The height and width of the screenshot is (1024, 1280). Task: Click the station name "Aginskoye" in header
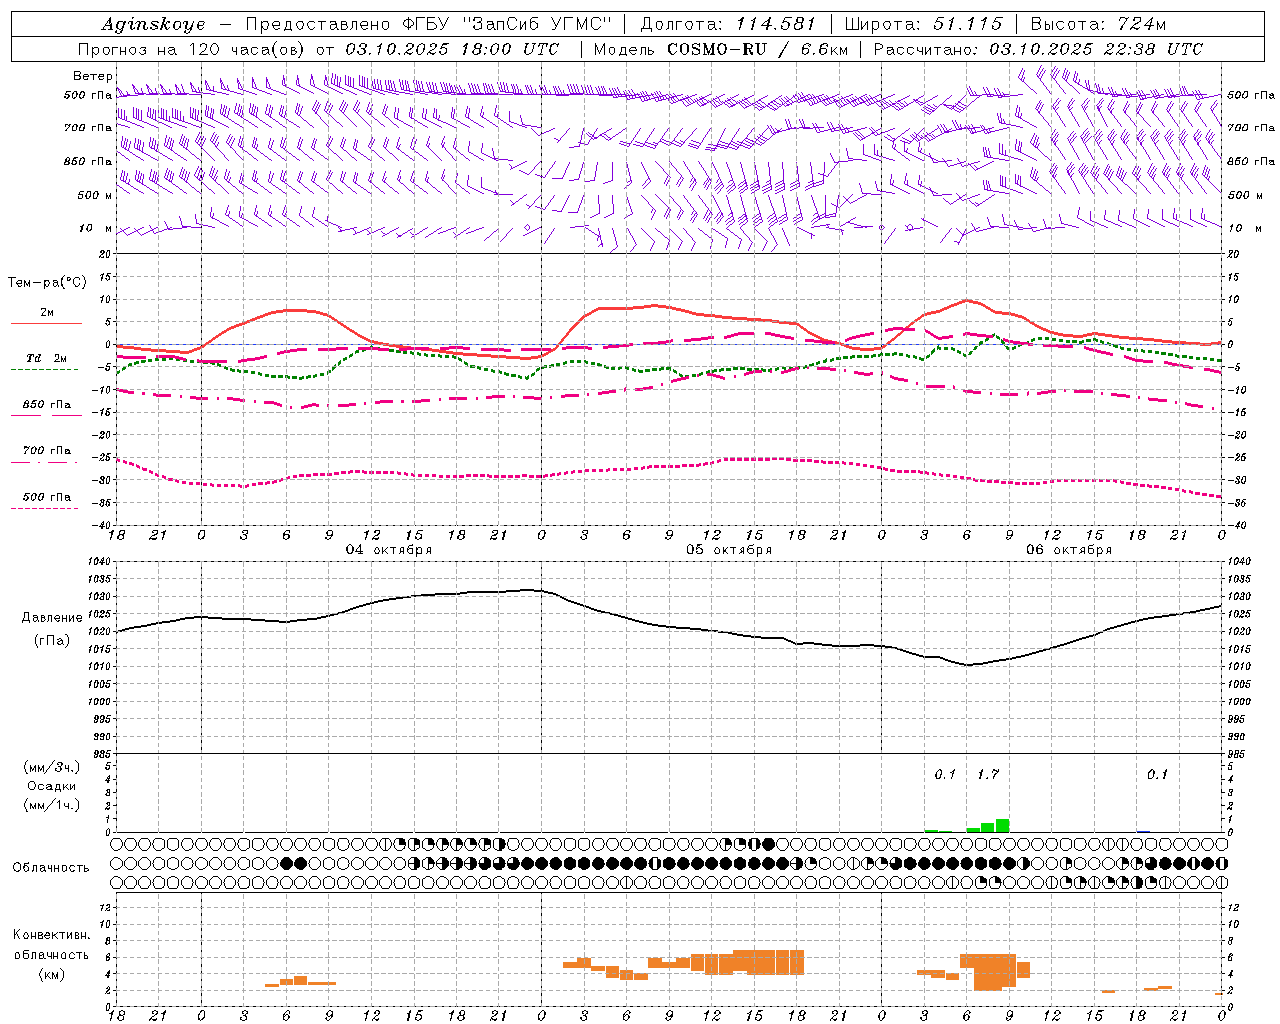[x=153, y=24]
